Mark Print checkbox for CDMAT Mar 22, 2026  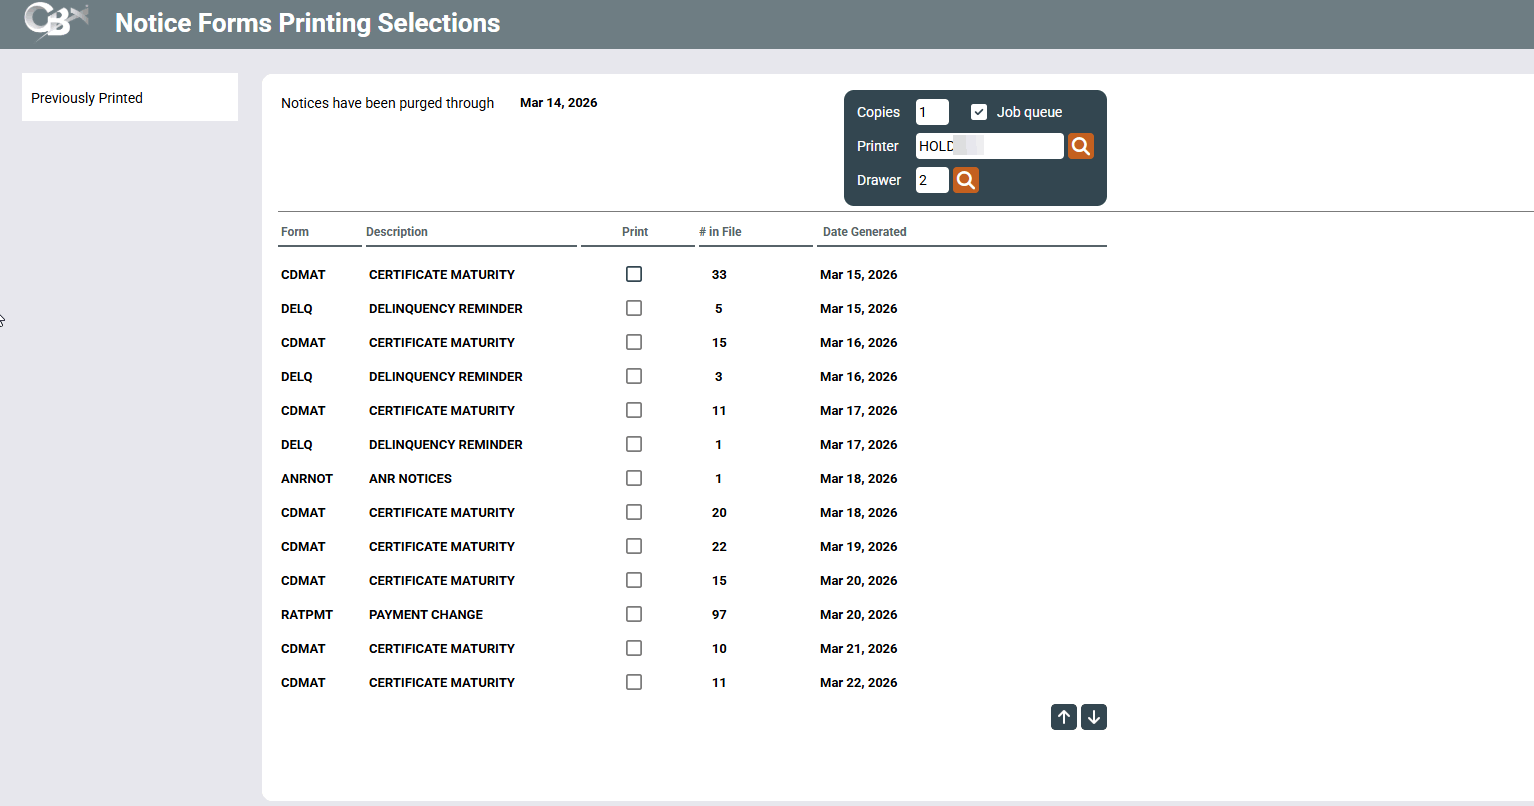(x=634, y=682)
